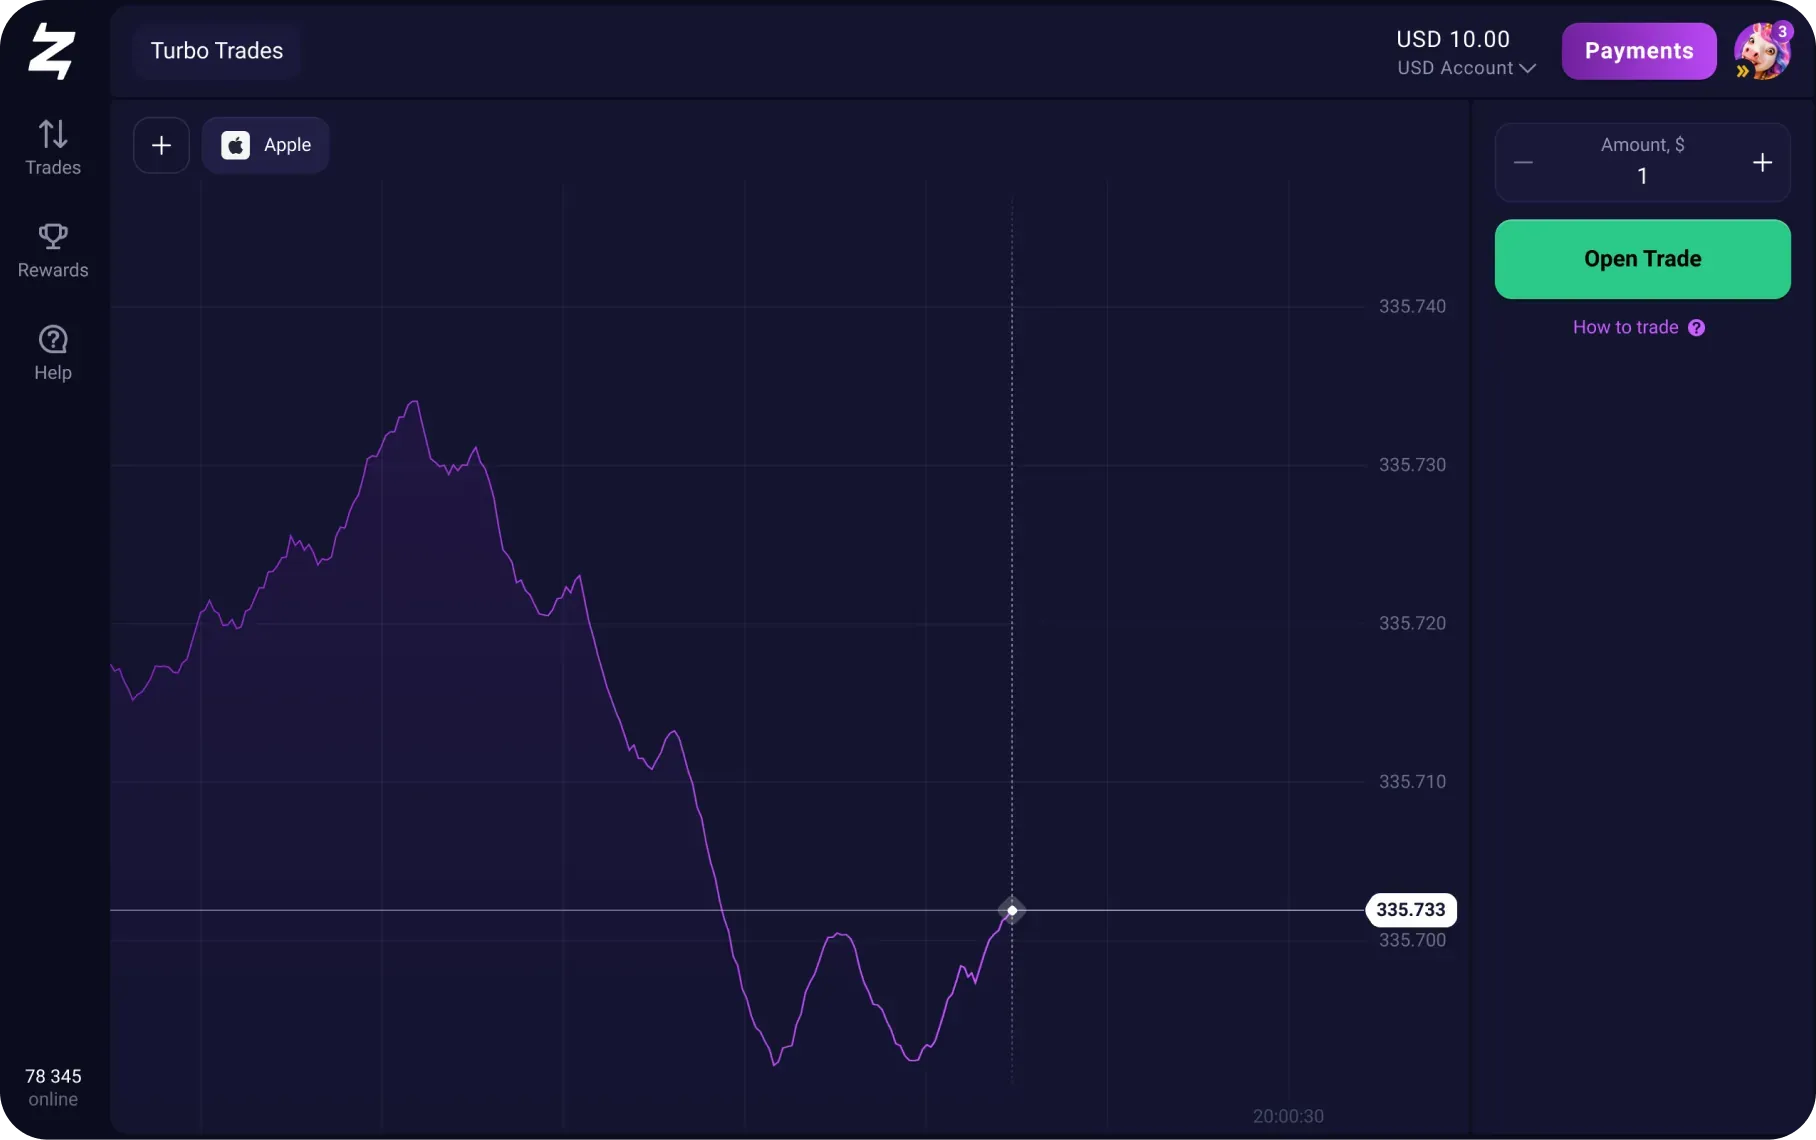The height and width of the screenshot is (1140, 1816).
Task: Click the current price marker on chart
Action: [1012, 910]
